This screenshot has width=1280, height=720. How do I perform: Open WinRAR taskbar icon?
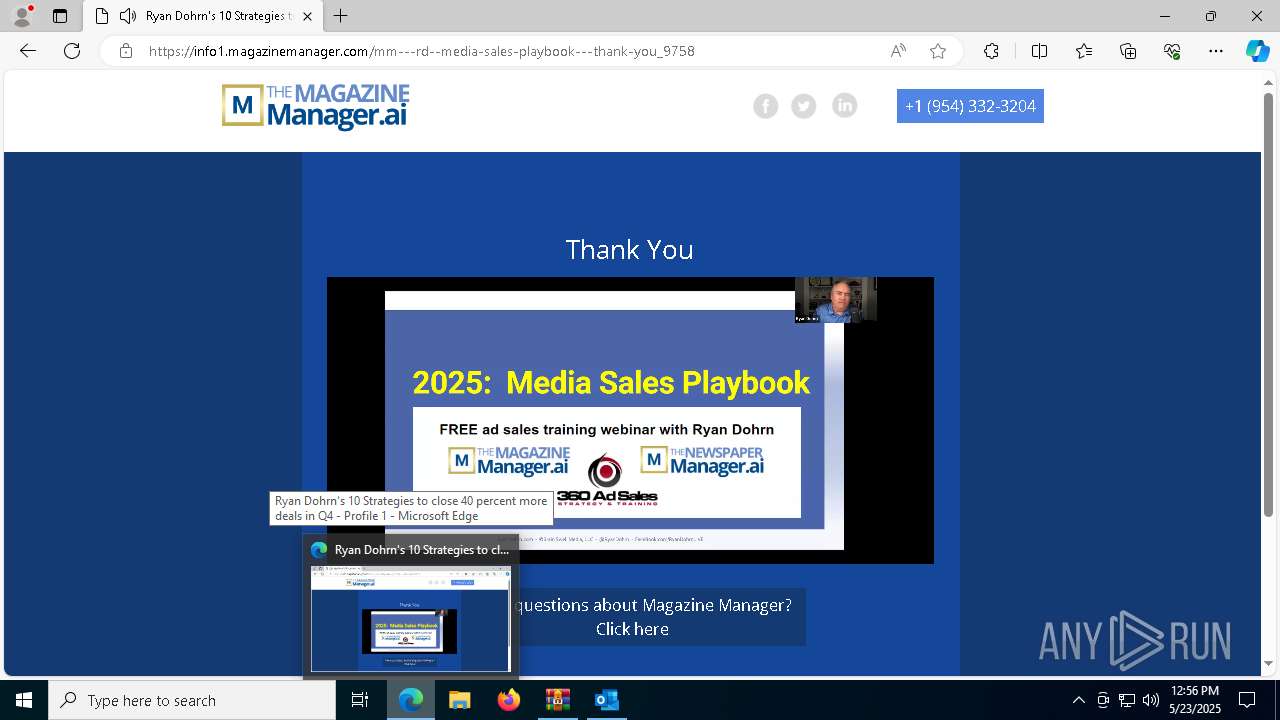point(557,700)
